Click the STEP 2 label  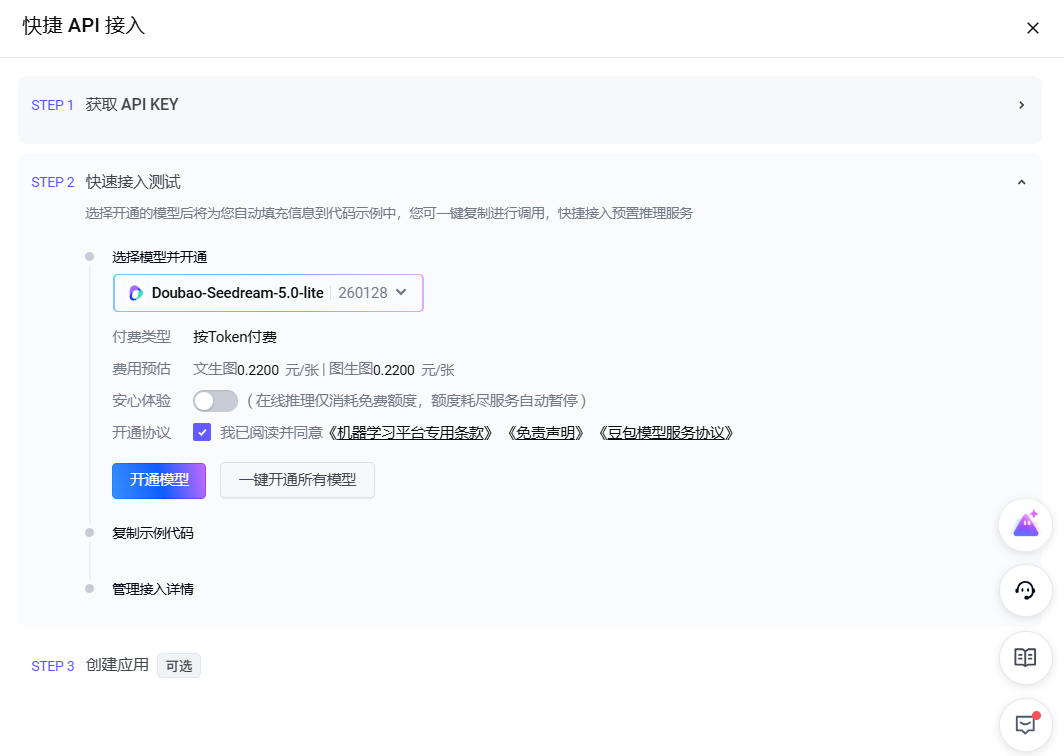click(52, 183)
